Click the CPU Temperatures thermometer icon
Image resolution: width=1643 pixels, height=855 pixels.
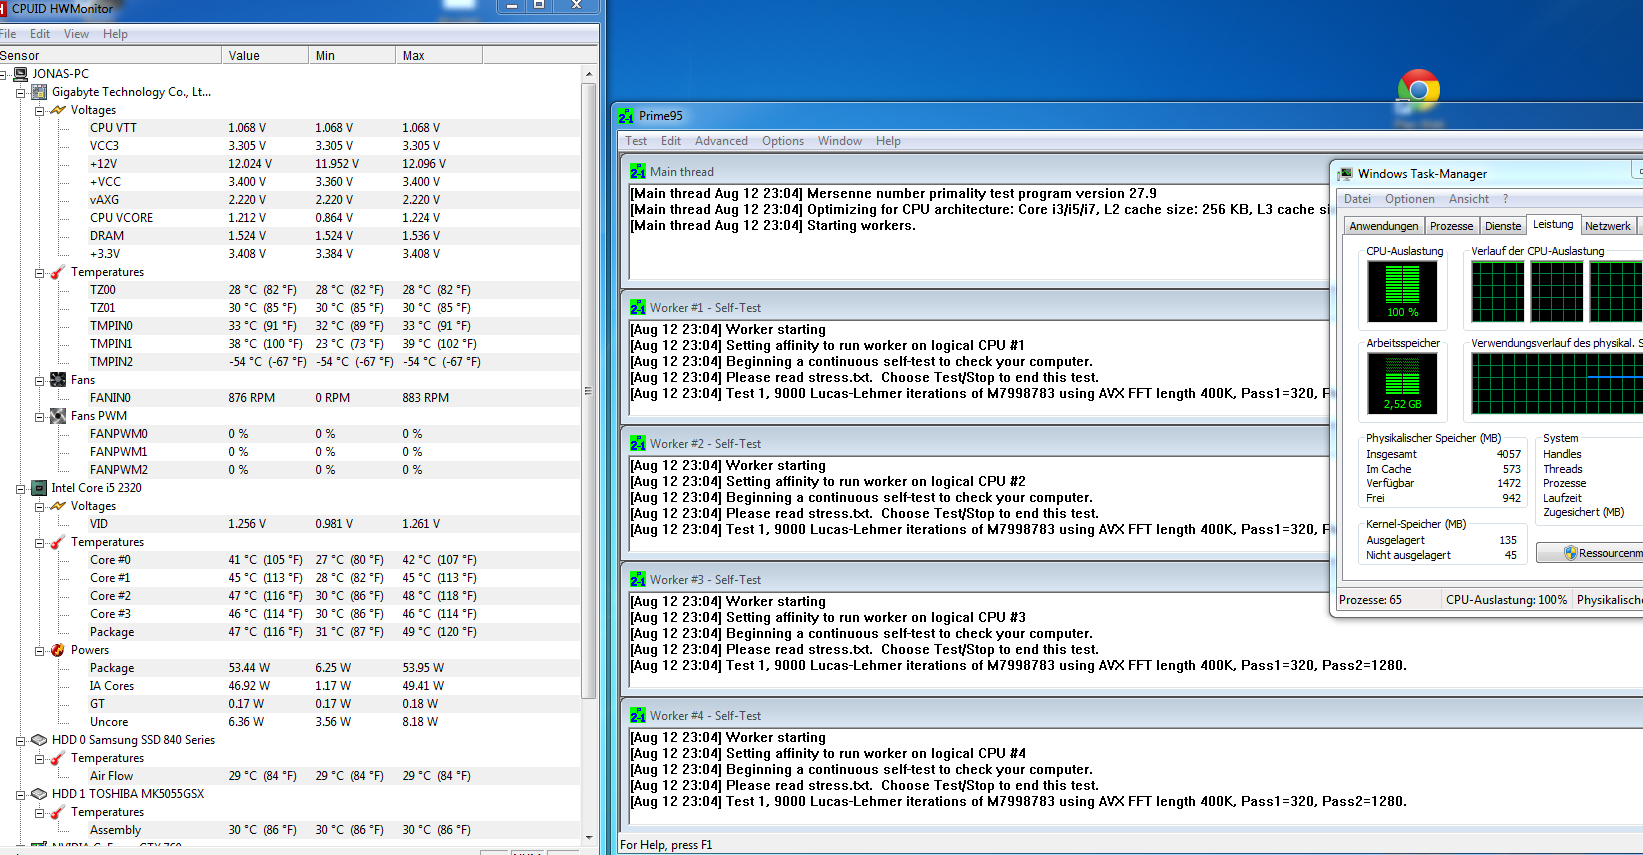pyautogui.click(x=58, y=542)
